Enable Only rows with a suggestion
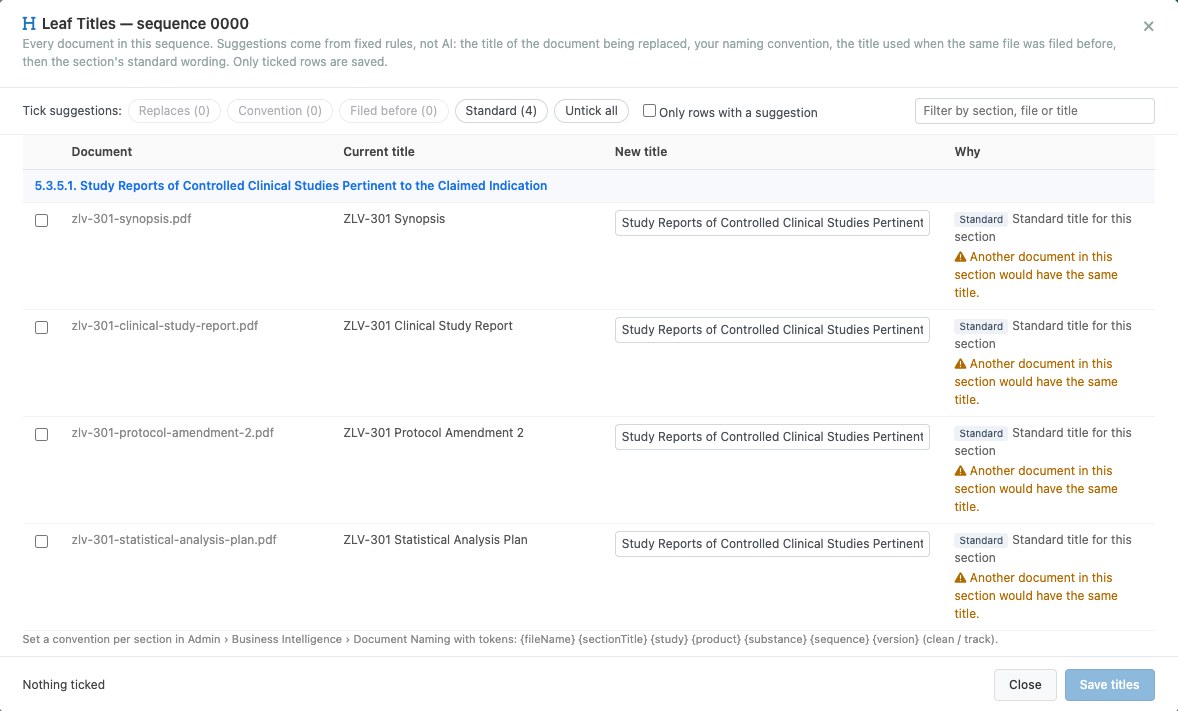The height and width of the screenshot is (711, 1178). [x=649, y=110]
